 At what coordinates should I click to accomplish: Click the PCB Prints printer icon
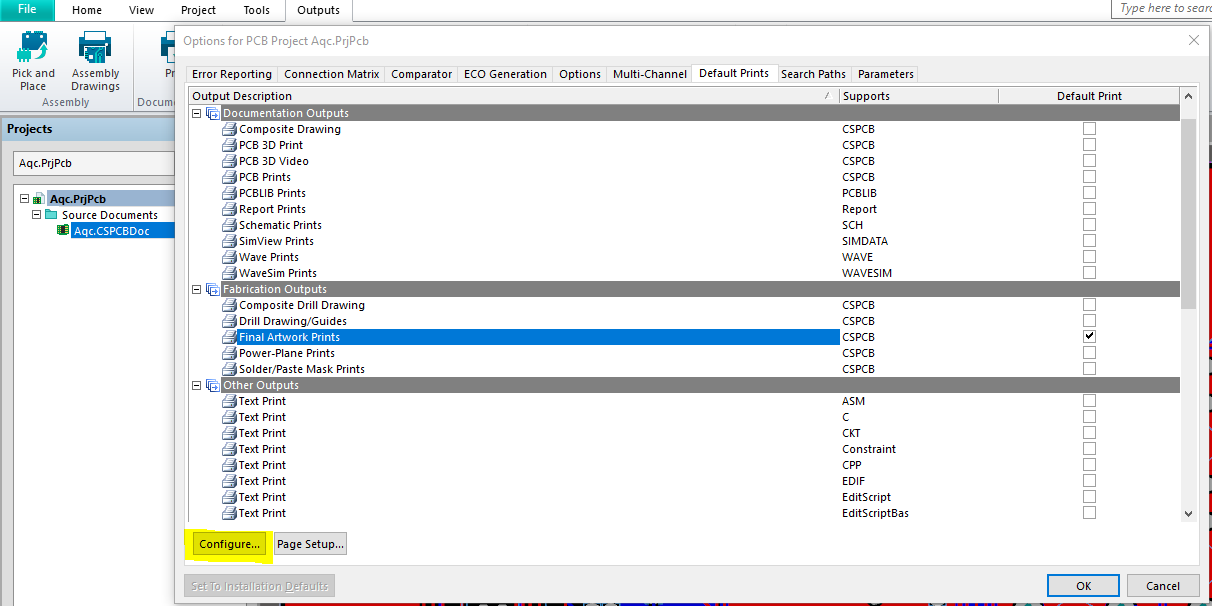(230, 177)
